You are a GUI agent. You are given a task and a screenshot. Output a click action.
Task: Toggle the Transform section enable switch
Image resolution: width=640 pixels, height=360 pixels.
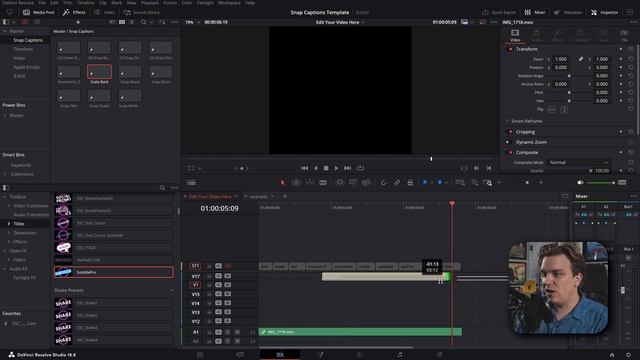510,49
